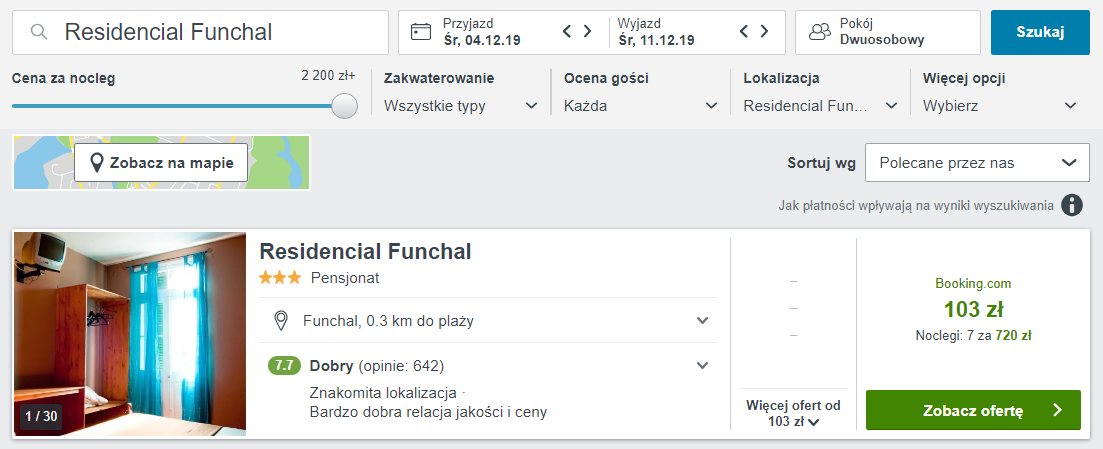Screen dimensions: 1103x449
Task: Click the Zobacz ofertę button
Action: 972,410
